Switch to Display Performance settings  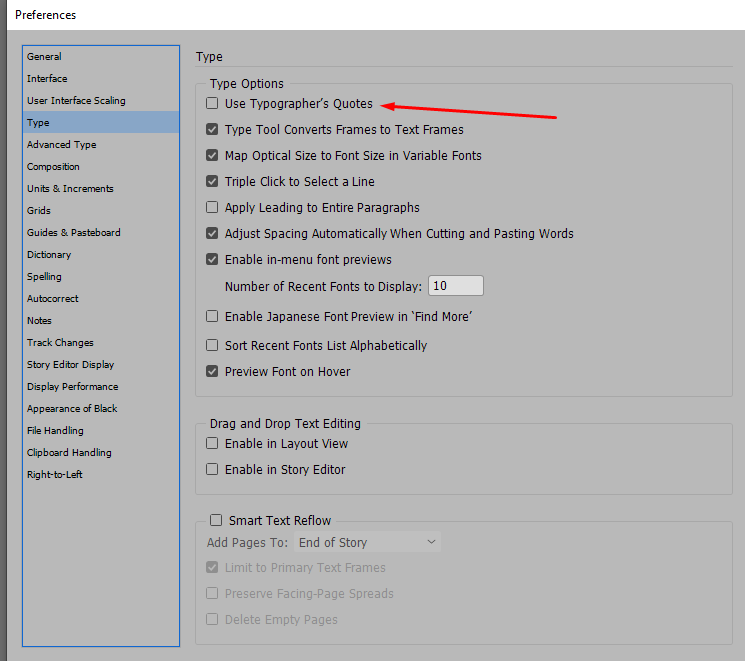72,387
